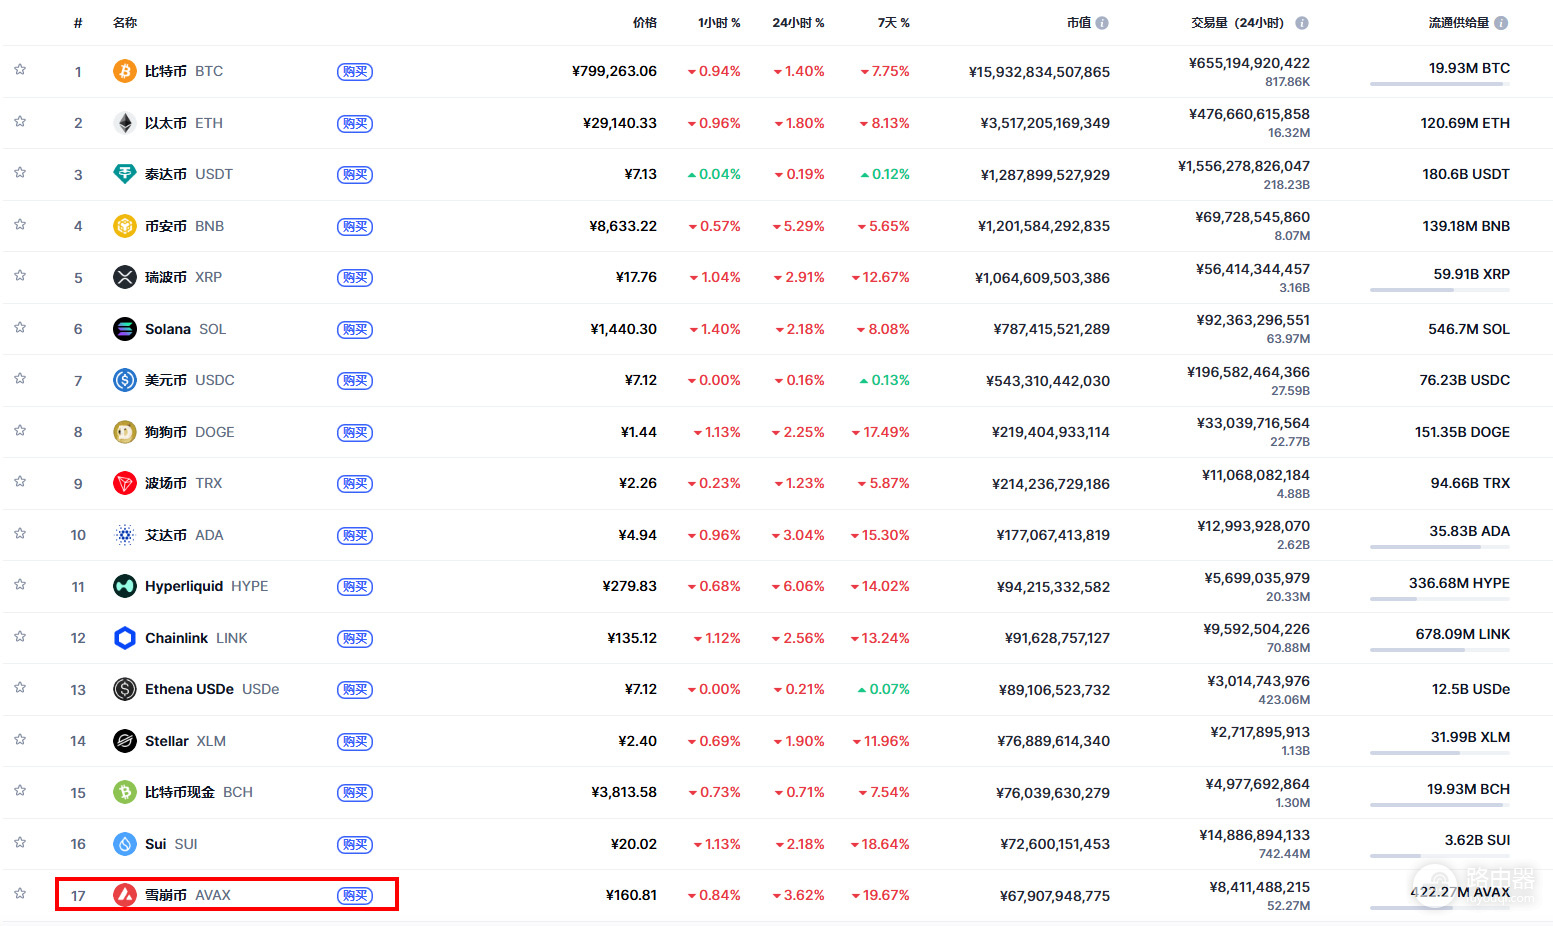
Task: Buy 以太币 ETH with its 购买 button
Action: coord(355,123)
